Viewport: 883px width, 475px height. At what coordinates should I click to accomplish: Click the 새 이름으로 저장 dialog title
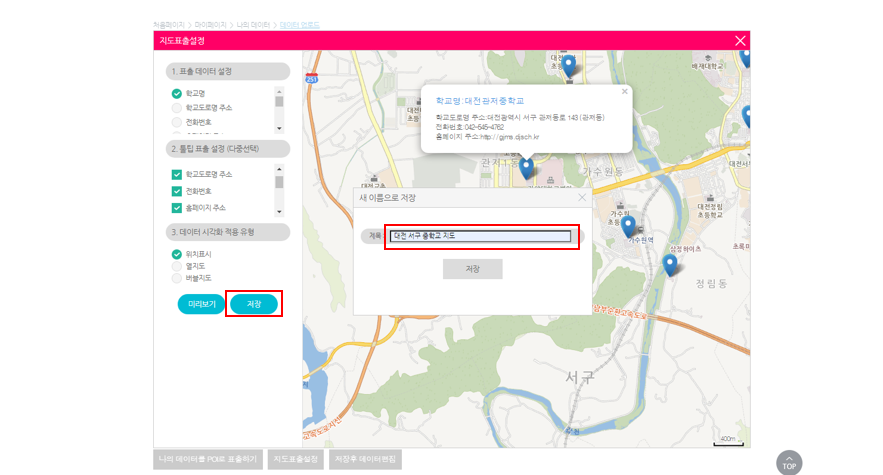click(x=387, y=198)
